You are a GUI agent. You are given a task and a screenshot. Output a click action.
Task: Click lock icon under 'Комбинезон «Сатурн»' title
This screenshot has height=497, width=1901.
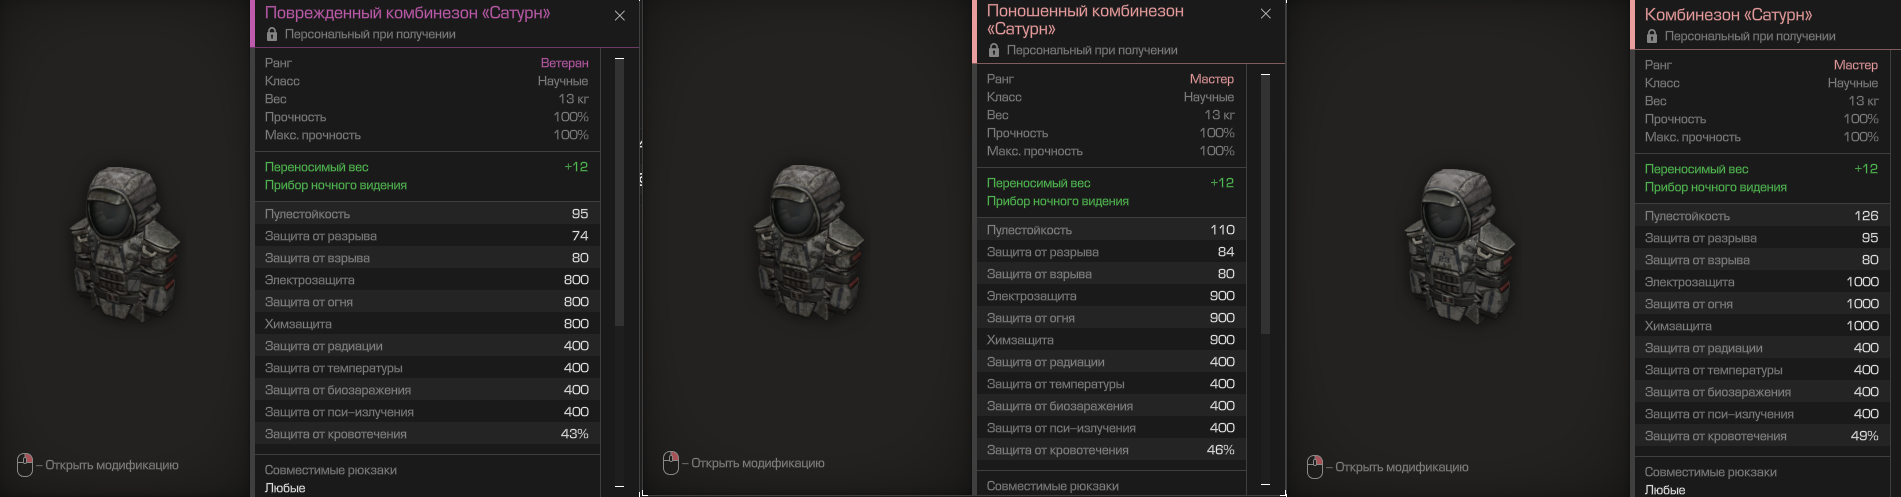[1652, 36]
